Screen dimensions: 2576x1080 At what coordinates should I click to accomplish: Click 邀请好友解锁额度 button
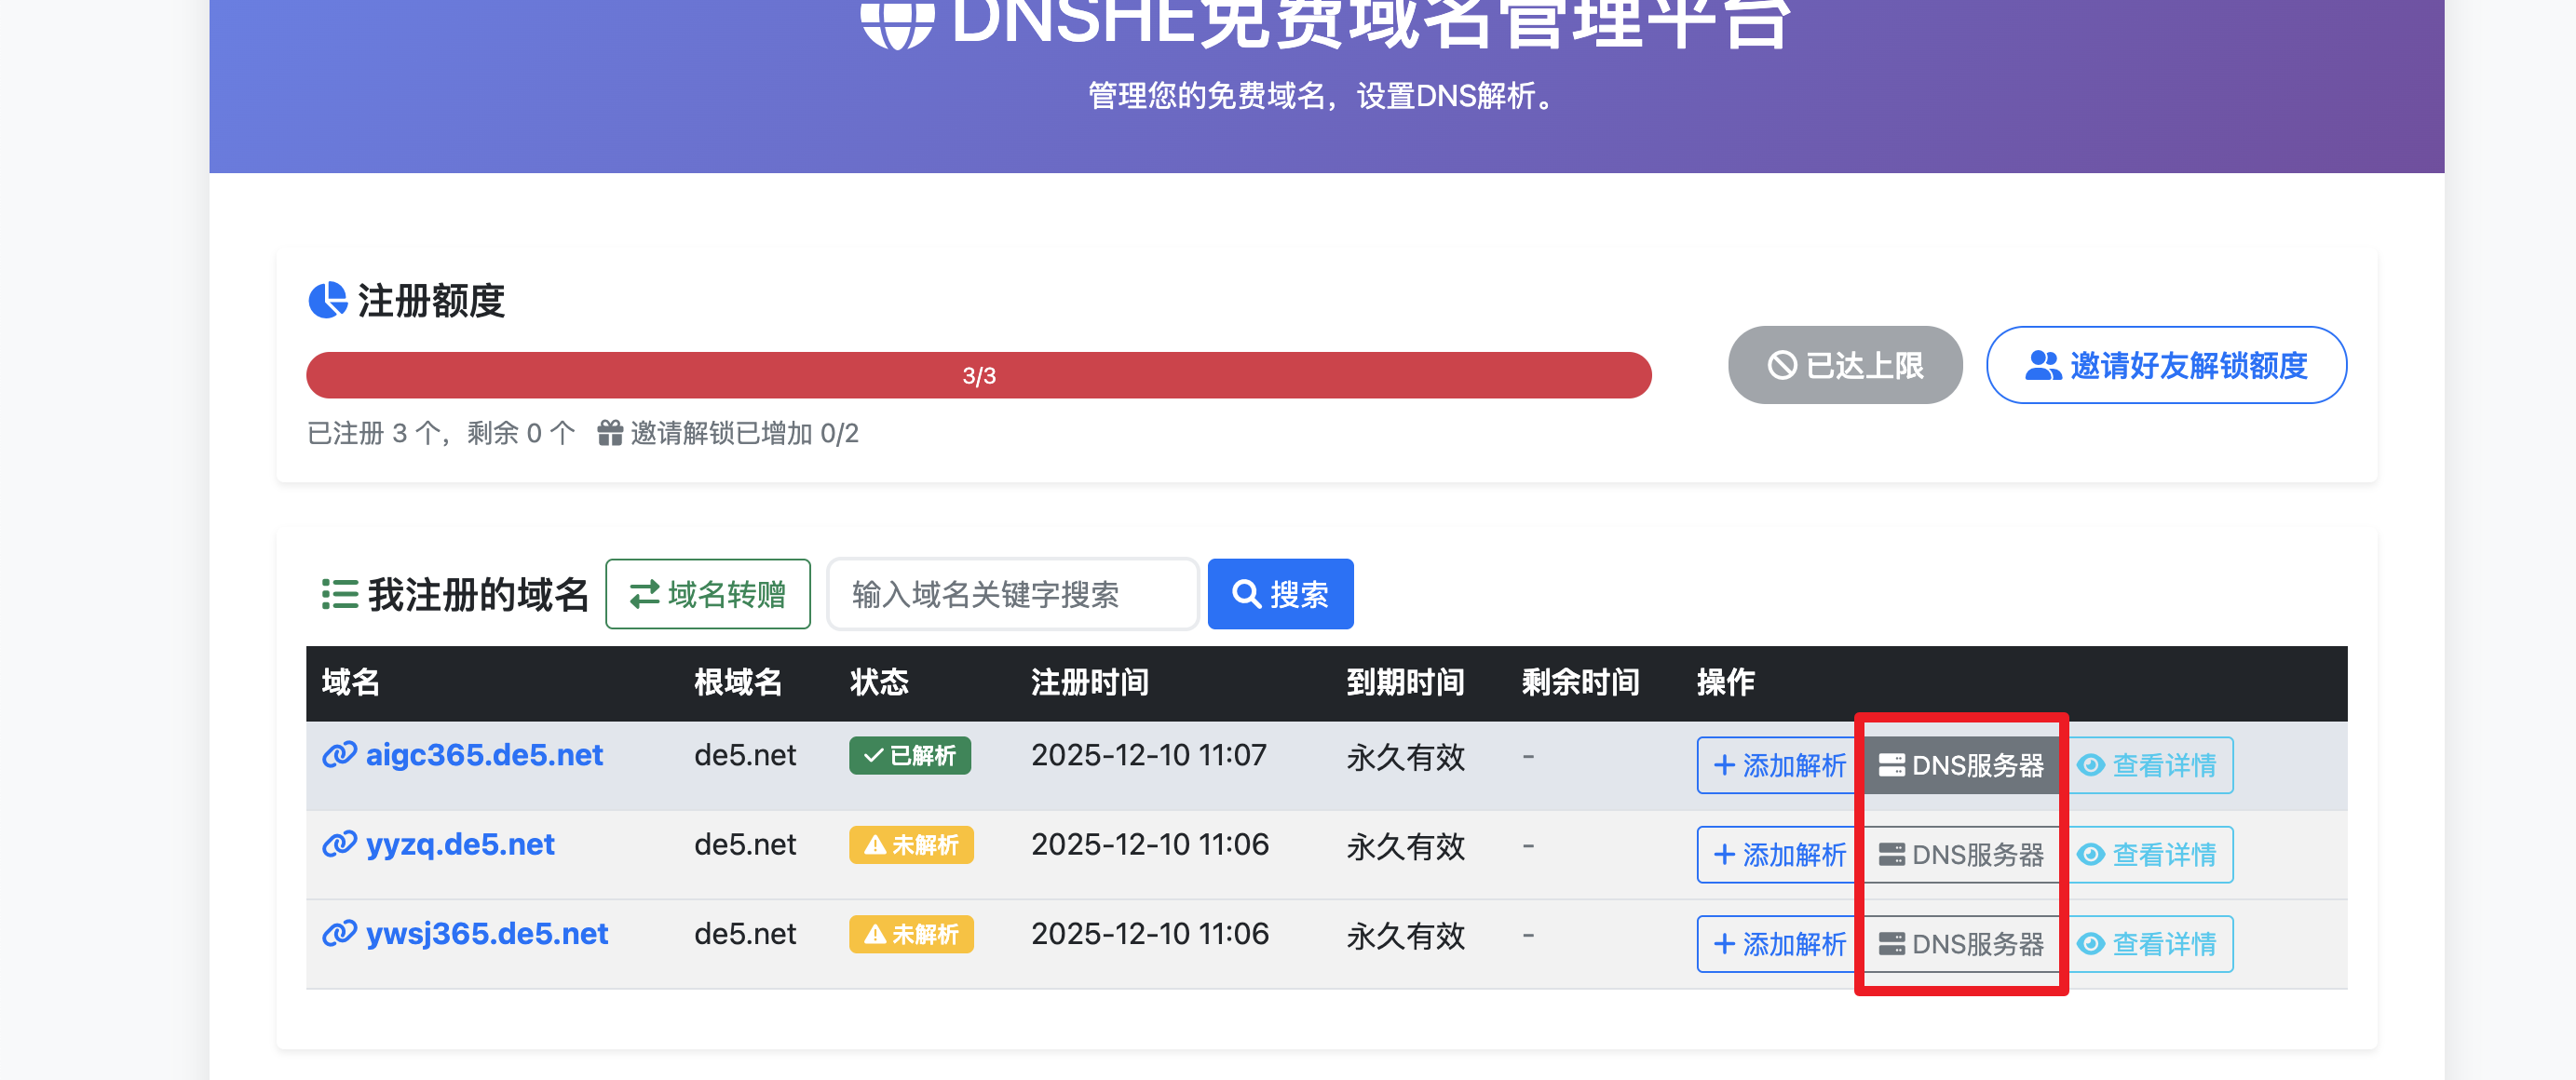point(2165,365)
